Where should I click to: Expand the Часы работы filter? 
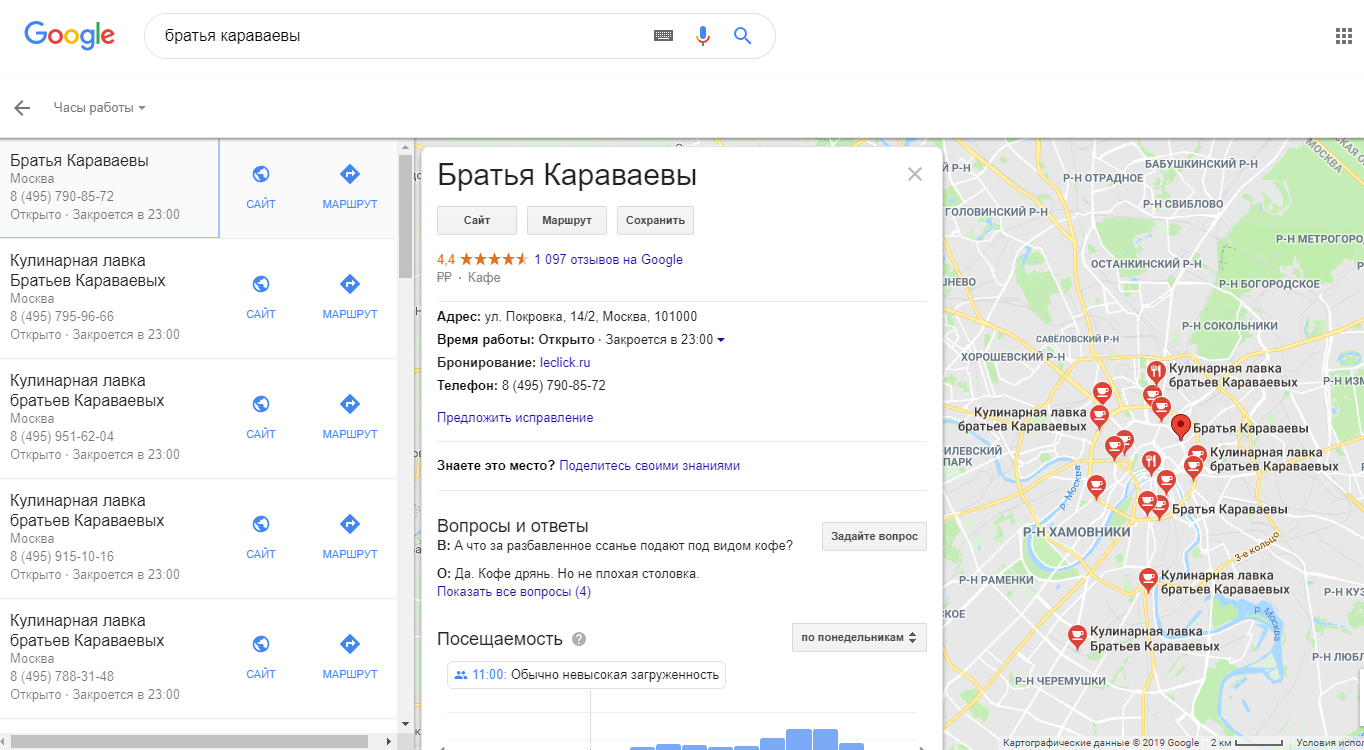coord(100,108)
